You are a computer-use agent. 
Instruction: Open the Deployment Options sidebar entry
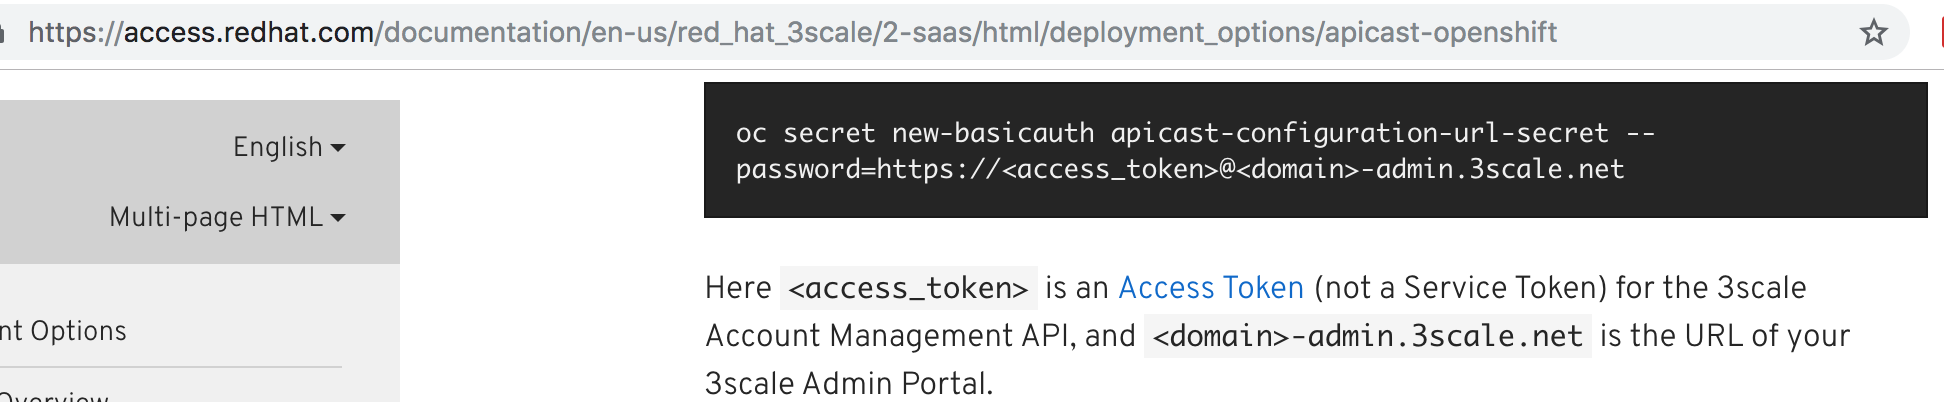(64, 331)
